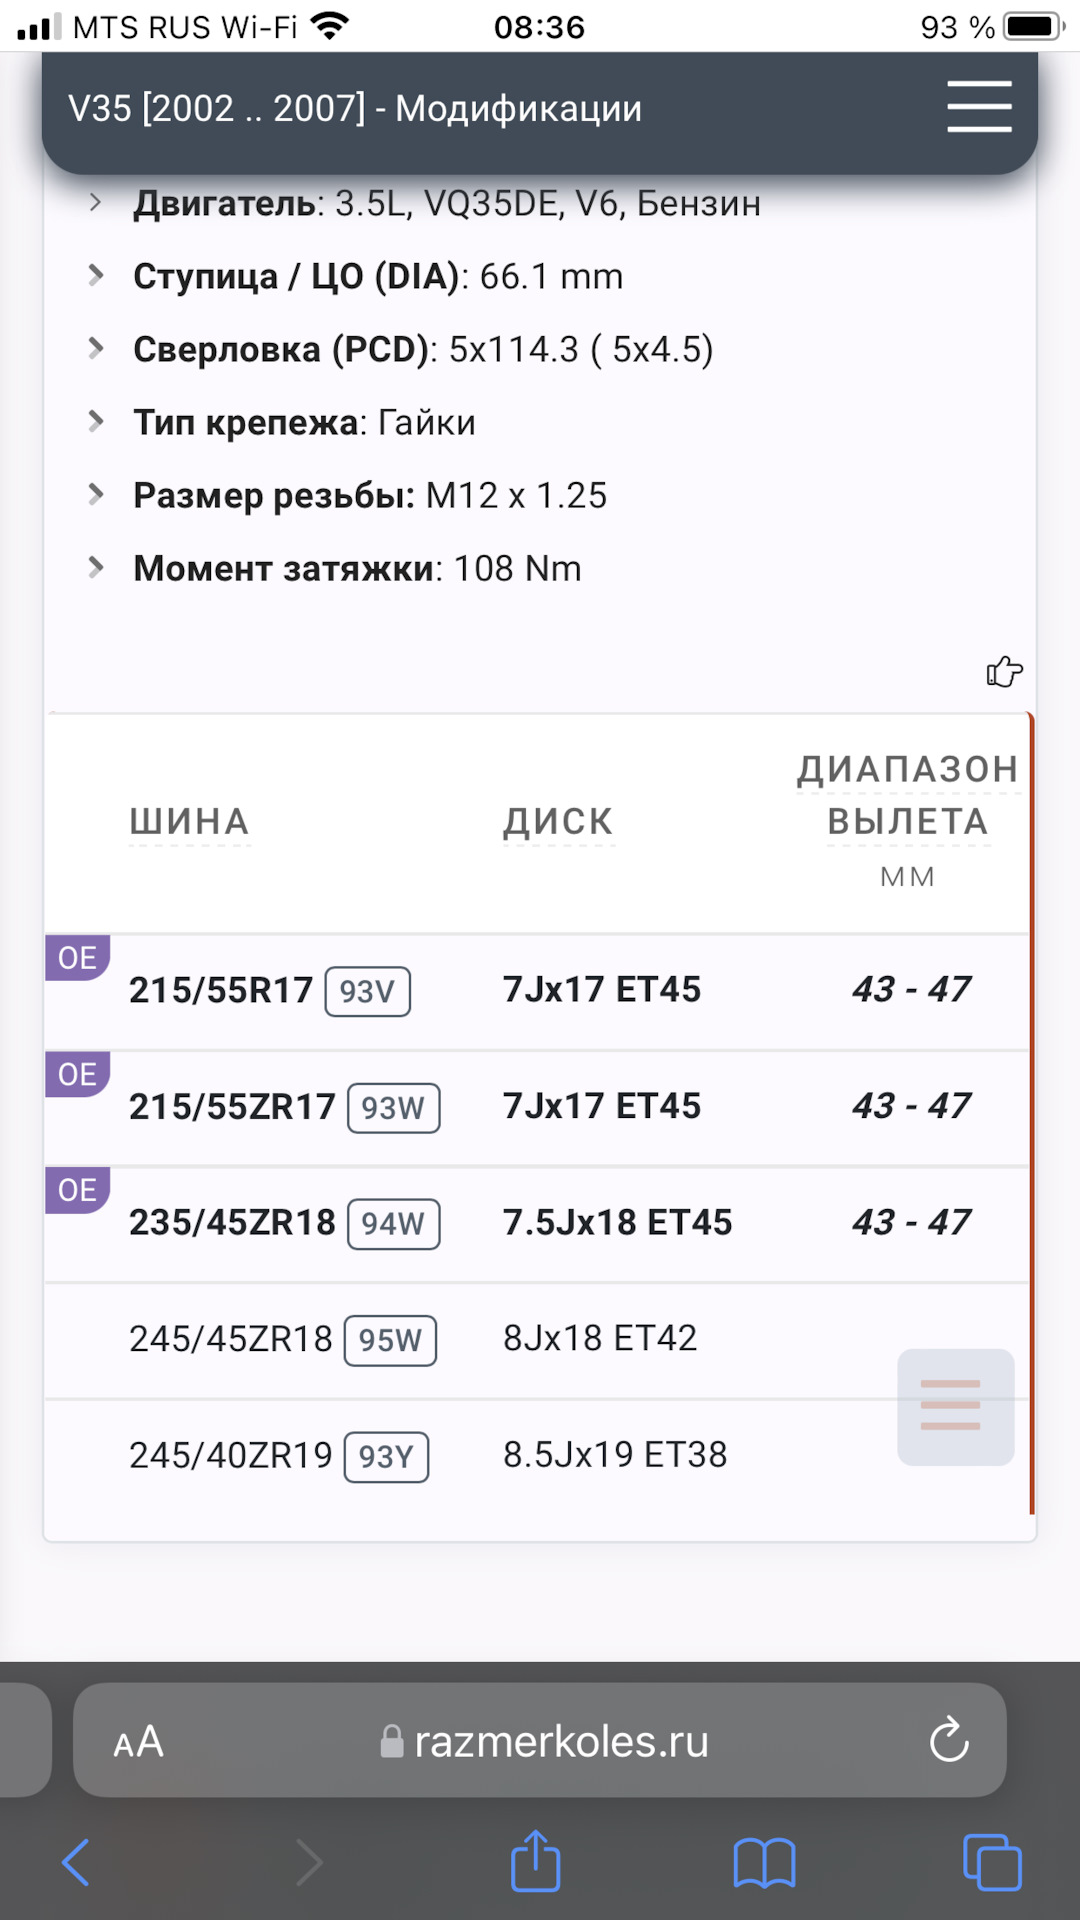Expand the Момент затяжки chevron

[x=96, y=567]
